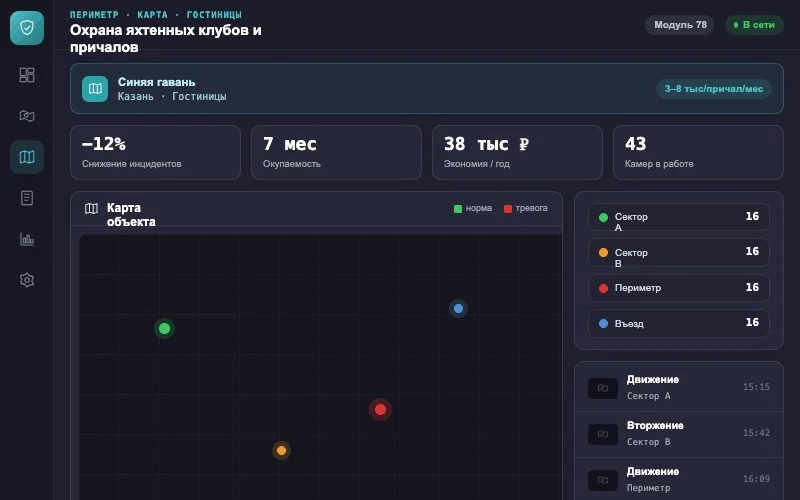Click the red тревога legend swatch
Image resolution: width=800 pixels, height=500 pixels.
(508, 209)
